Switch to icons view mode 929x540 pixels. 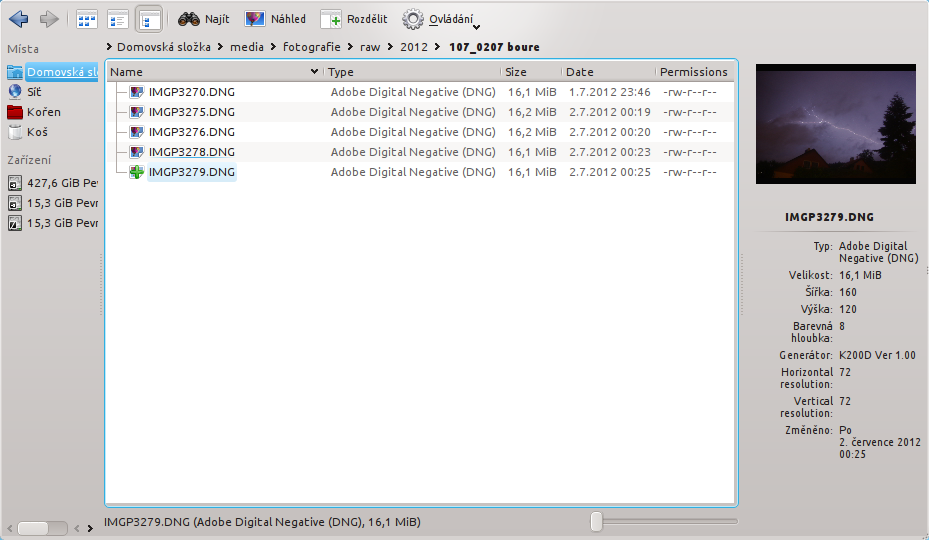[x=87, y=19]
